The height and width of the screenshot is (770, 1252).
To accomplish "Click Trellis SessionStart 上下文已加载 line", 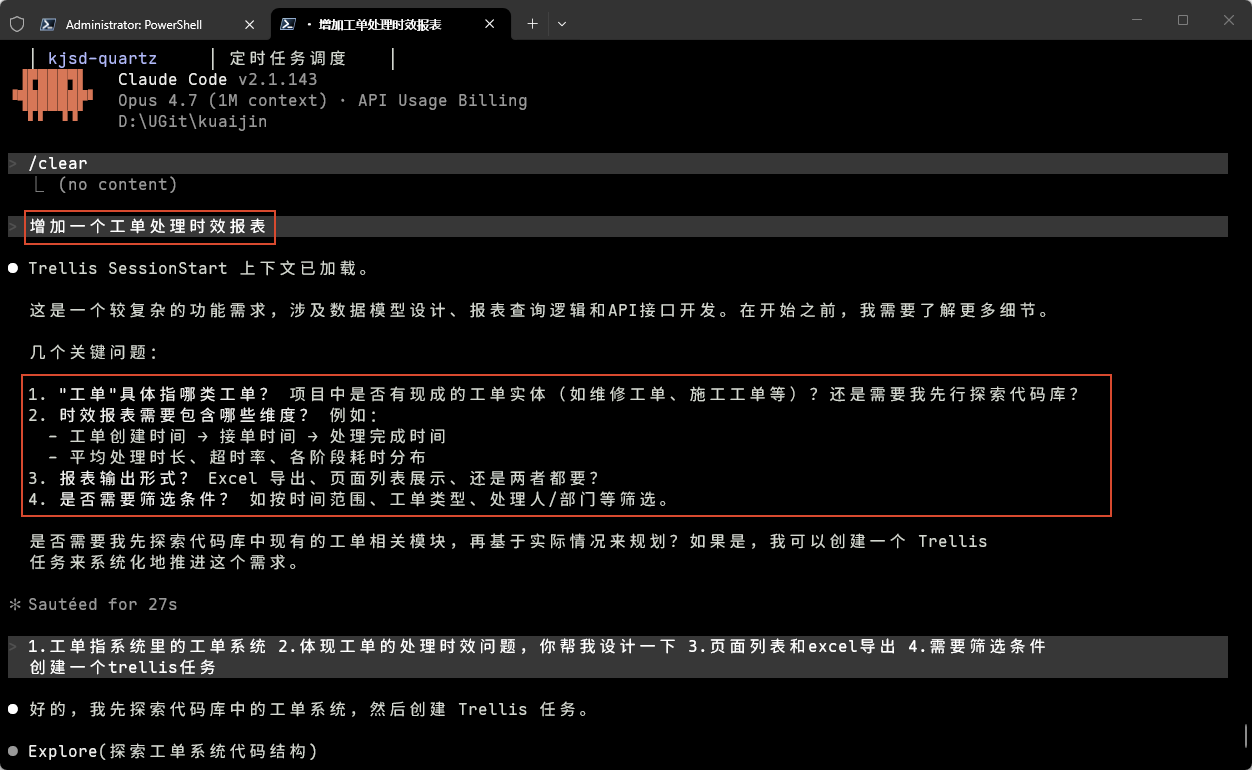I will point(199,269).
